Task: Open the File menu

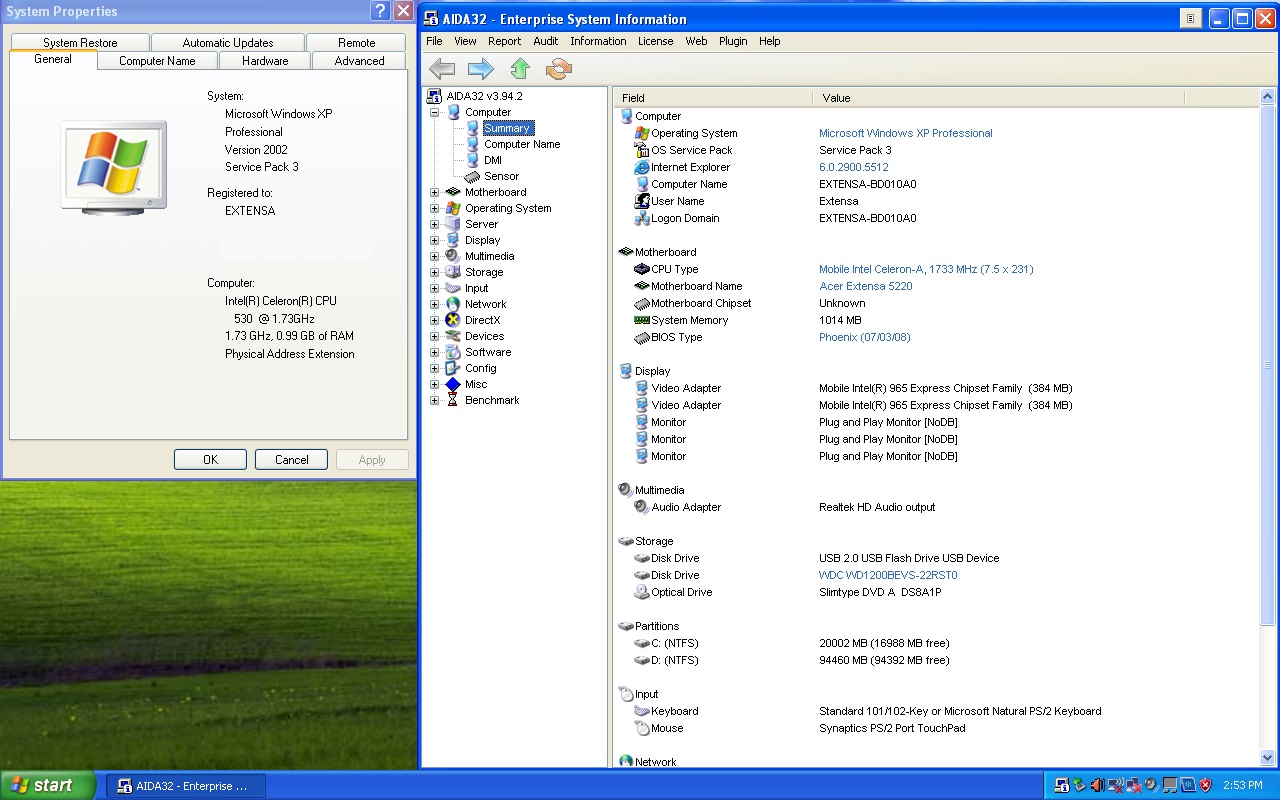Action: point(434,41)
